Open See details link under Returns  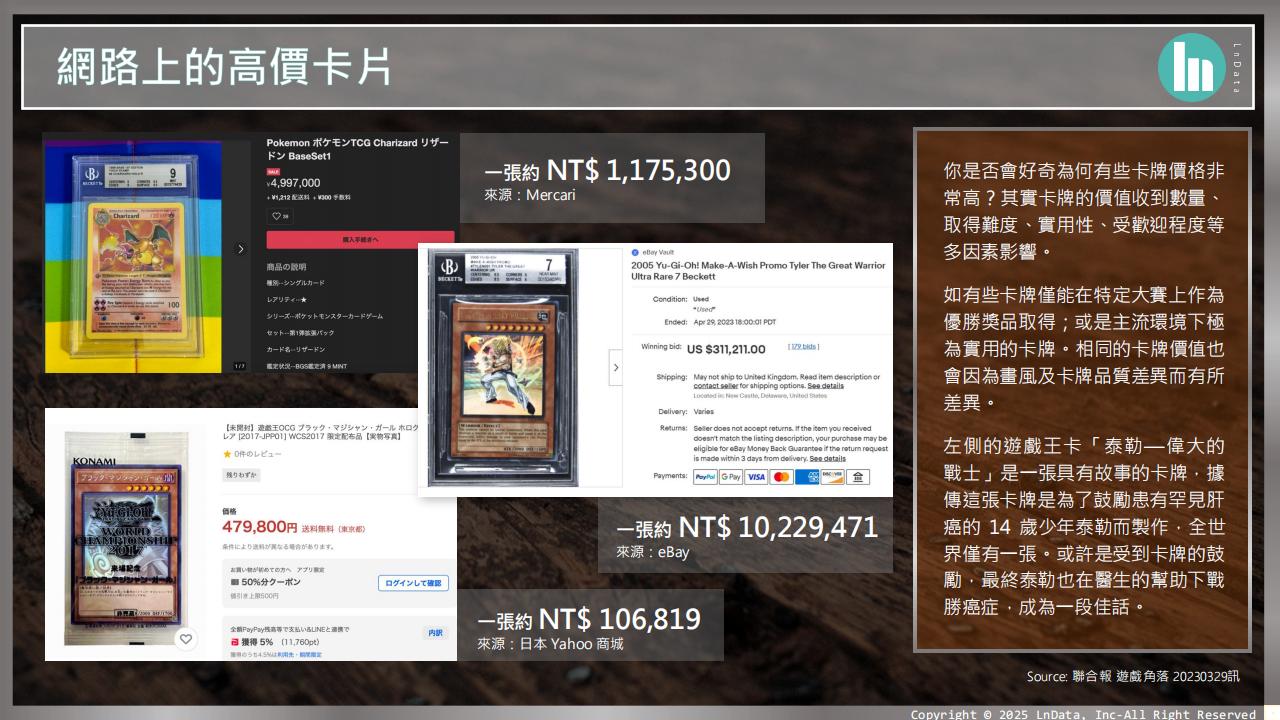point(827,459)
